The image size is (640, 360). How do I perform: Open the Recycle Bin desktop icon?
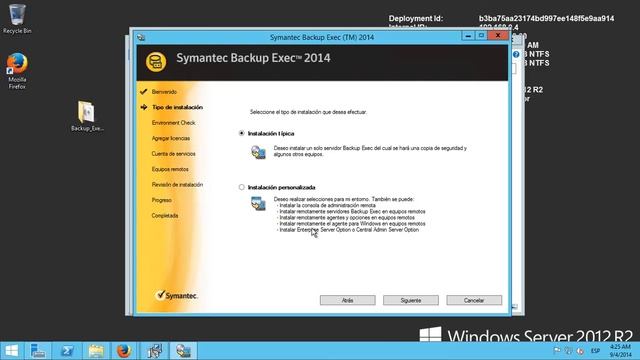(x=17, y=19)
